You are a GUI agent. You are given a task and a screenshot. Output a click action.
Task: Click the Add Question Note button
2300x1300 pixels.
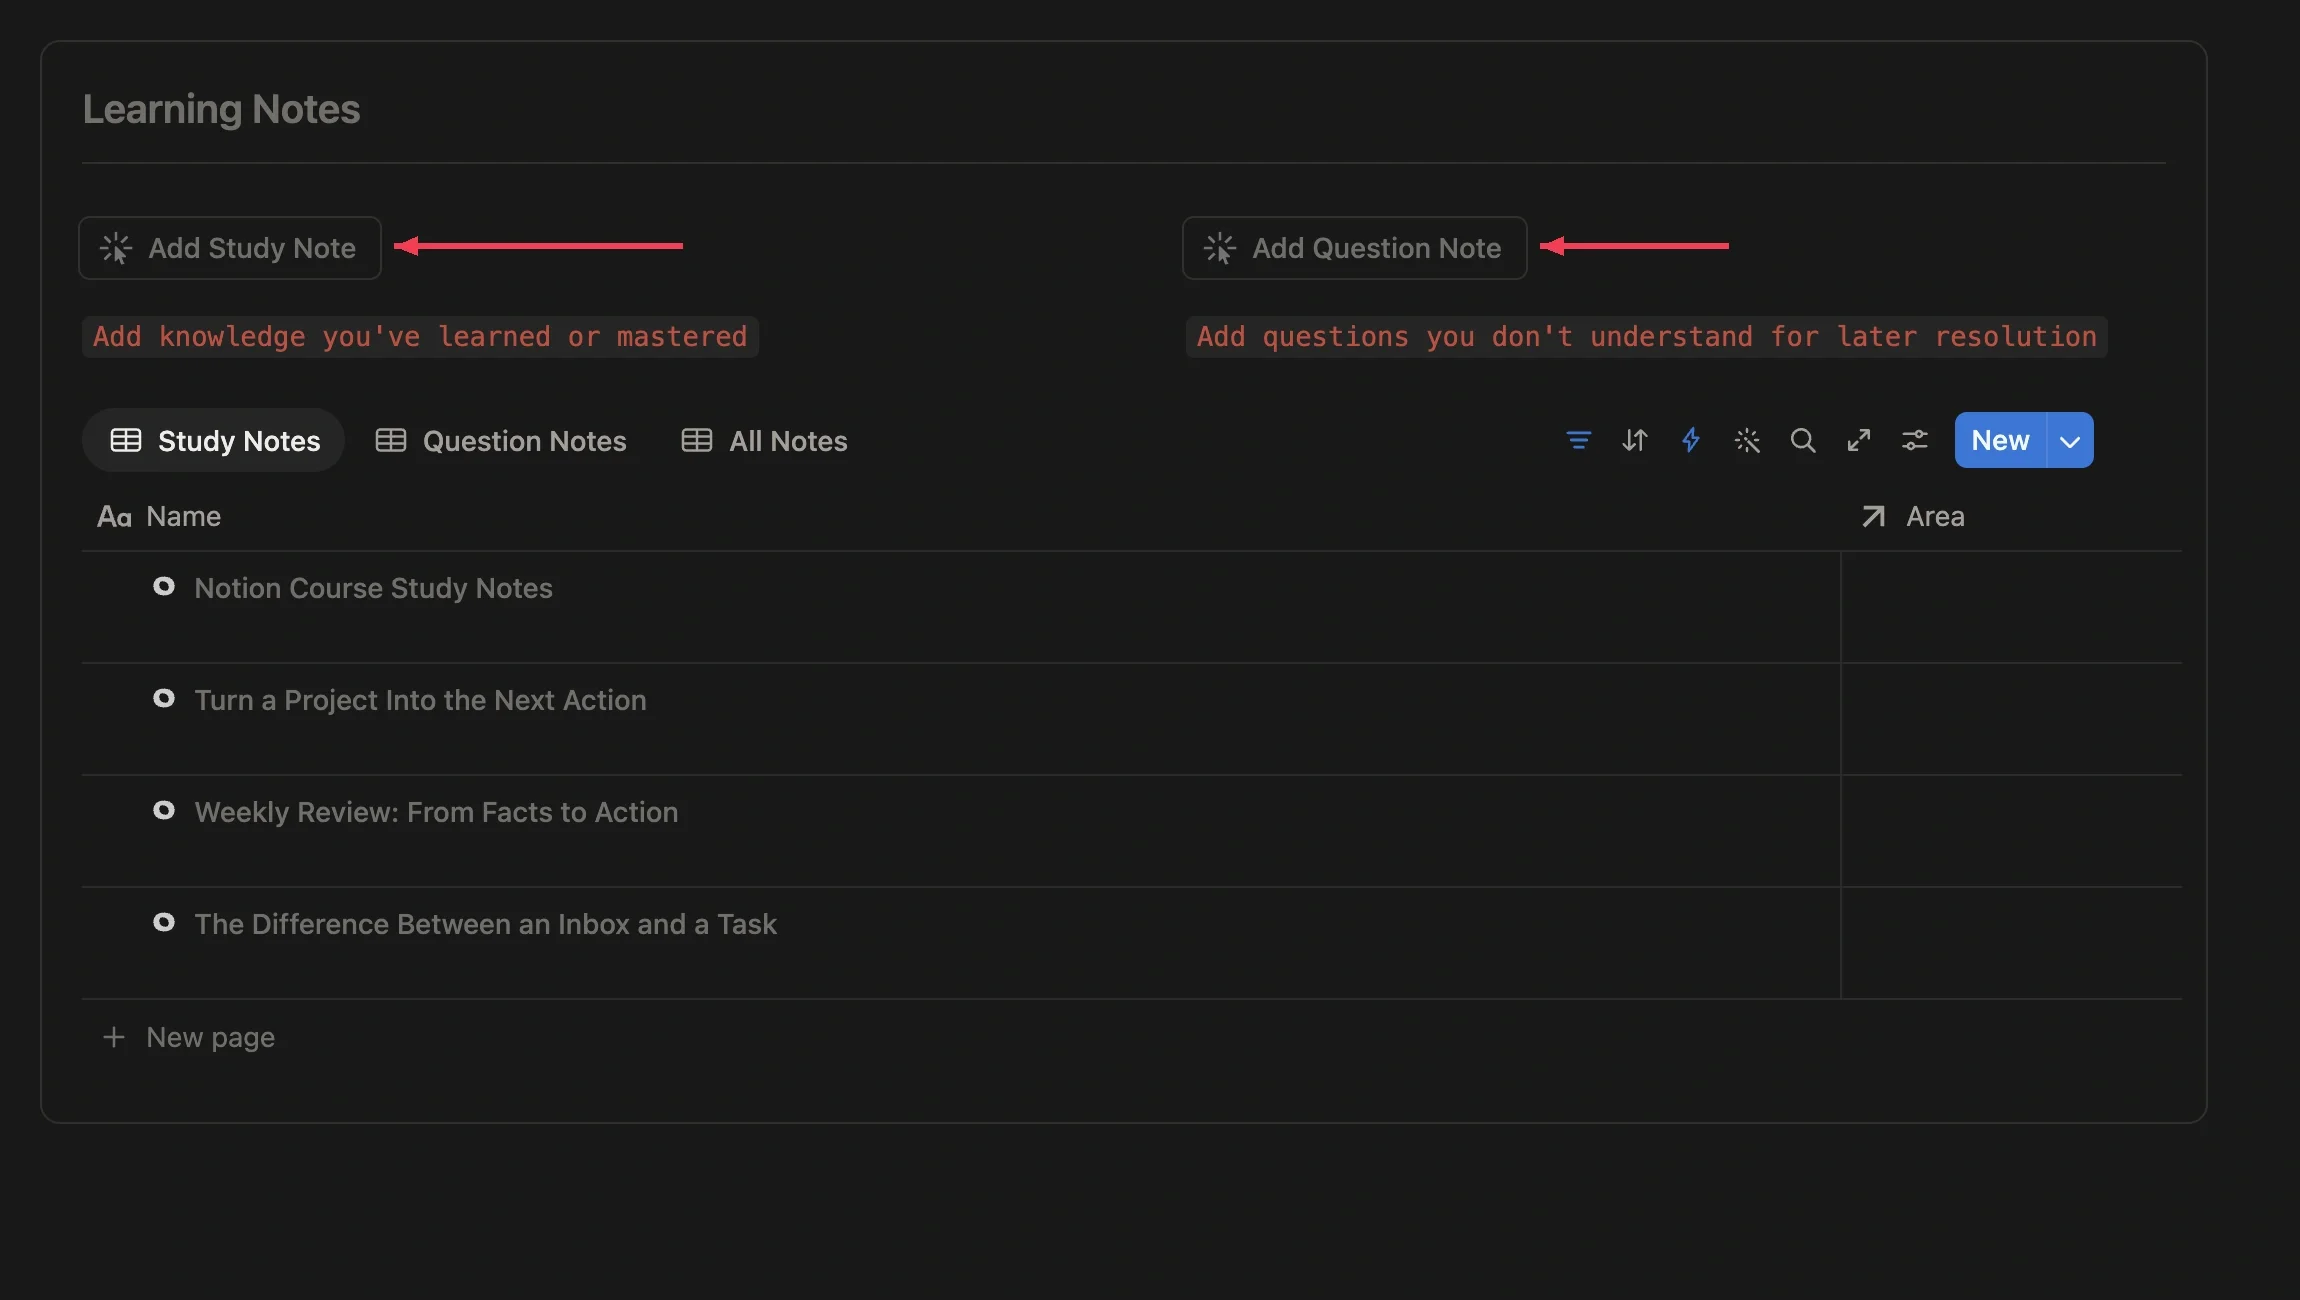pos(1354,248)
